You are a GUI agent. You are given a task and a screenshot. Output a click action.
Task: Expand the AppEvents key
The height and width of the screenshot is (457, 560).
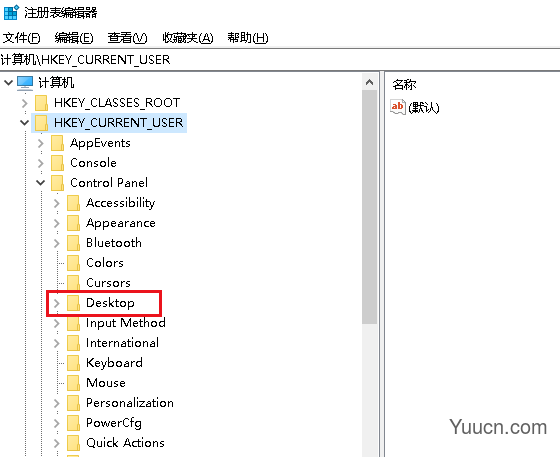click(40, 143)
